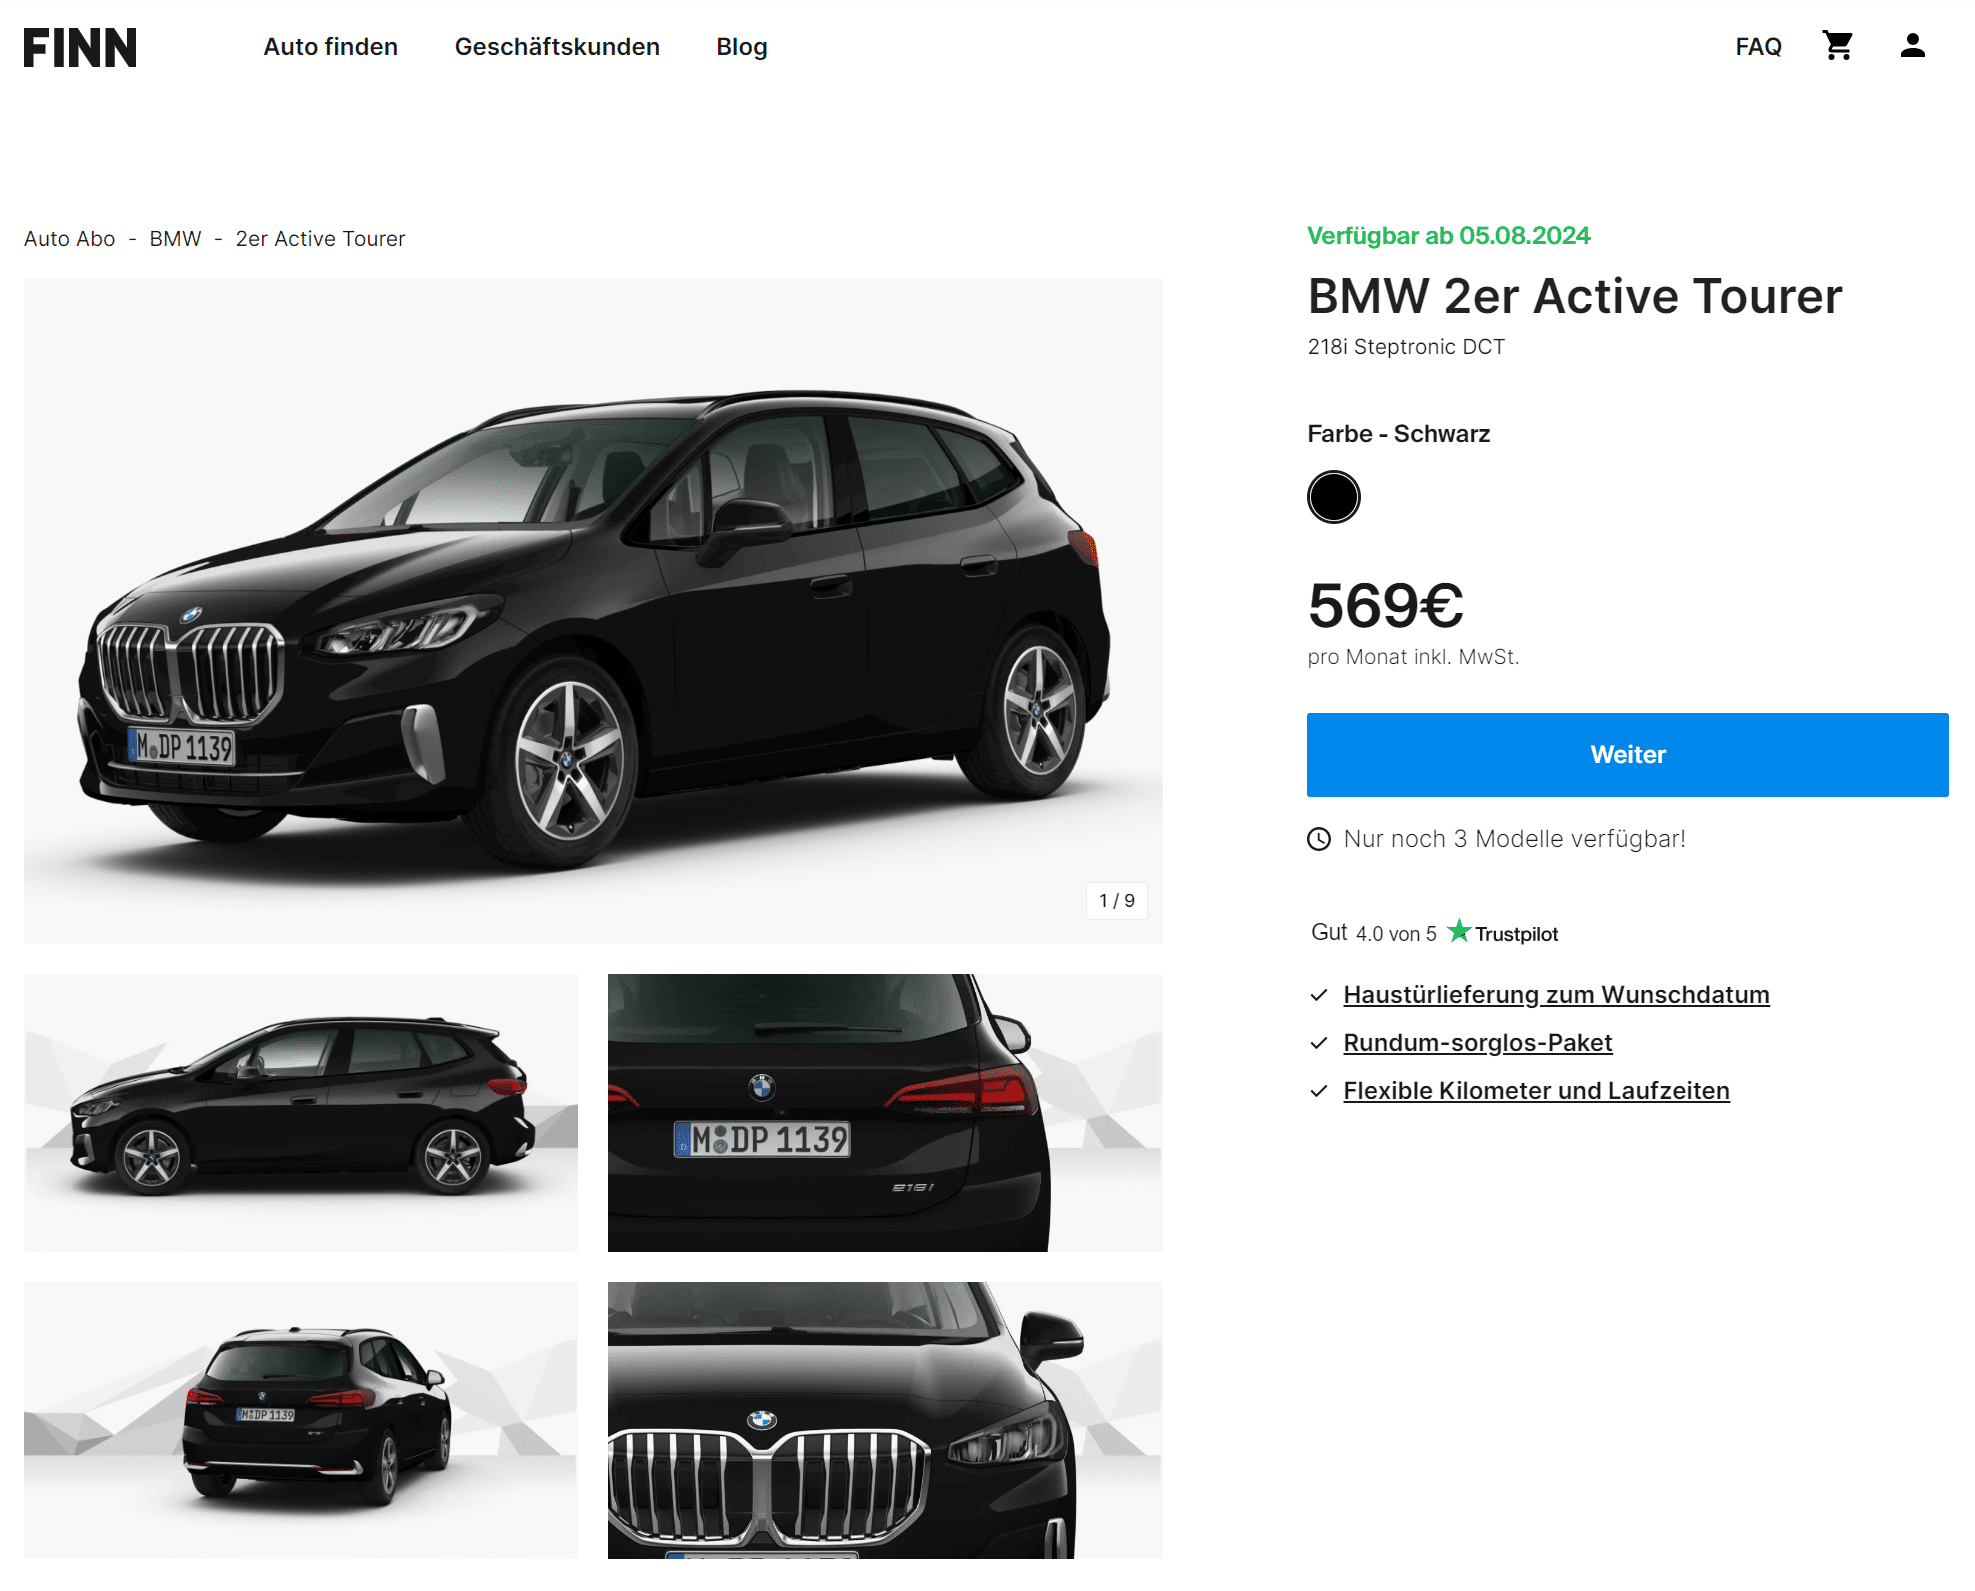
Task: Open Flexible Kilometer und Laufzeiten link
Action: point(1536,1091)
